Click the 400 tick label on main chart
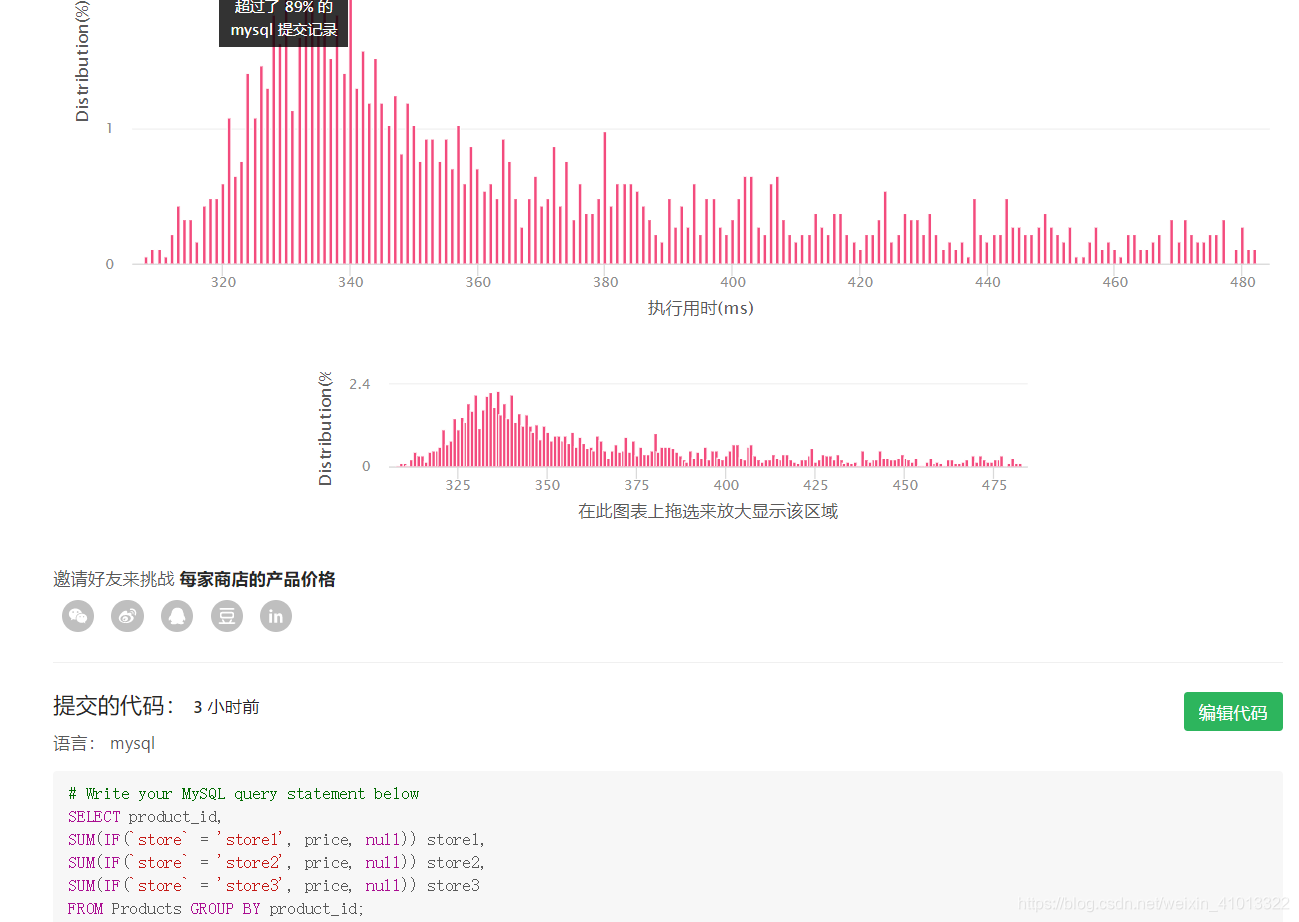Screen dimensions: 1299x922 (733, 282)
